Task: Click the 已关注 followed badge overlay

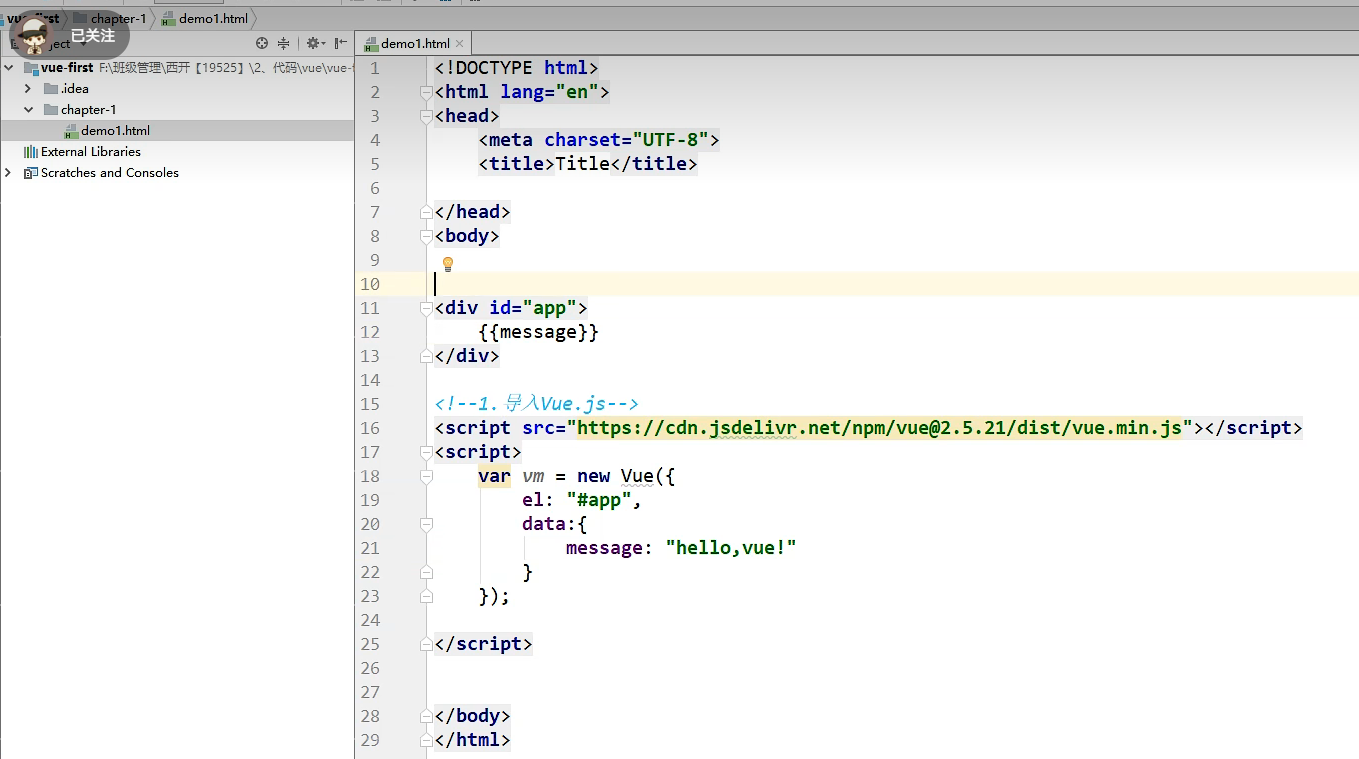Action: 70,36
